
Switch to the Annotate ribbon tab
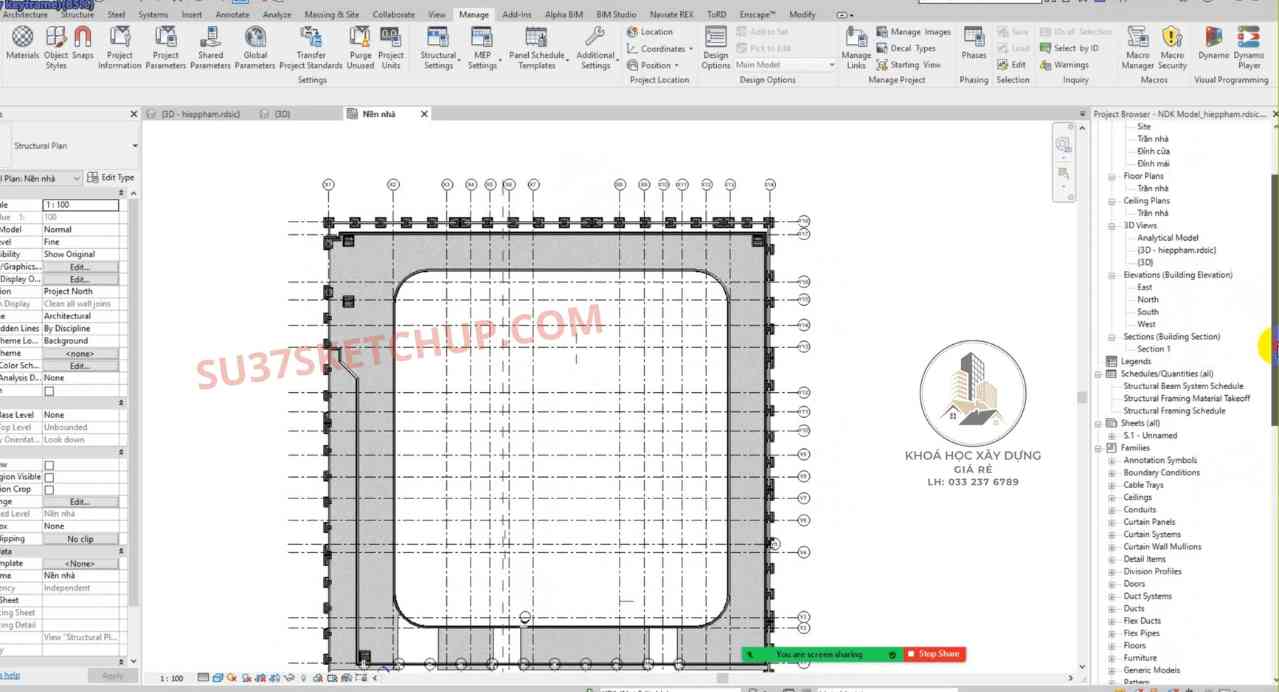pyautogui.click(x=232, y=15)
